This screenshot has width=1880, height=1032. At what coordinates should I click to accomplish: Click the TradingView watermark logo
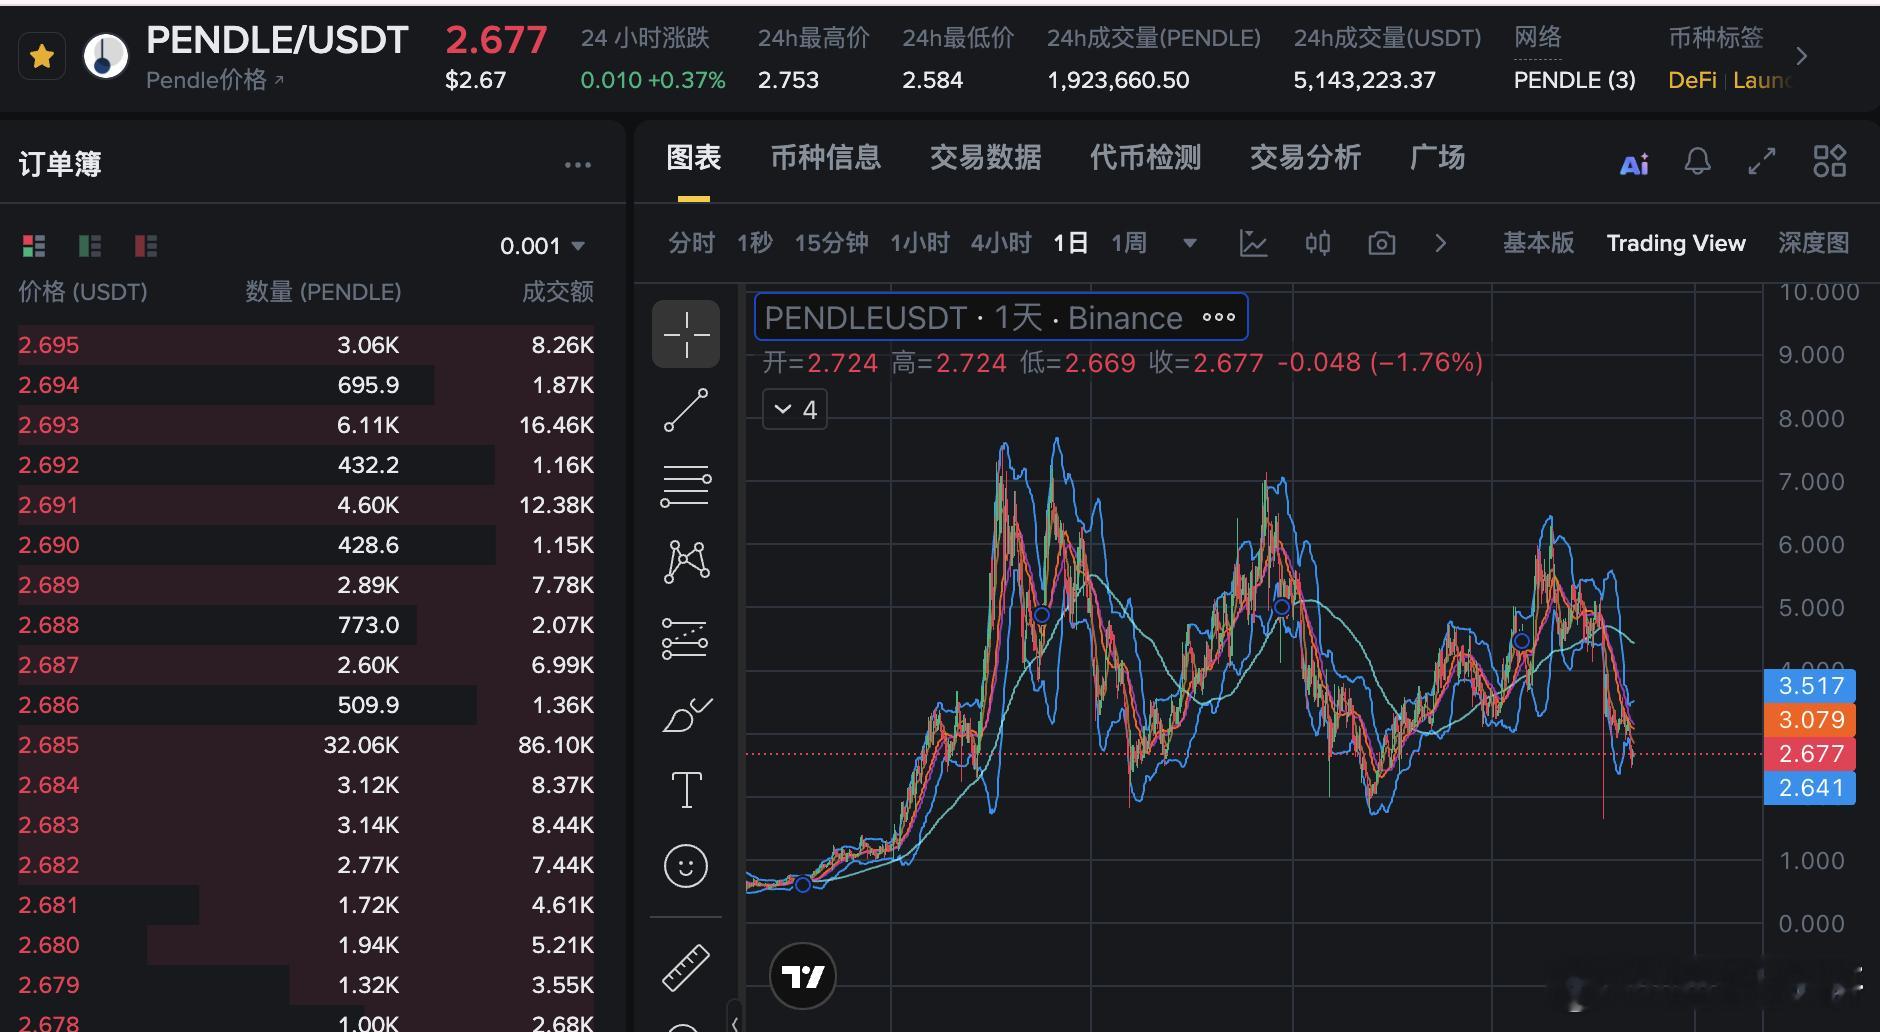pos(803,974)
